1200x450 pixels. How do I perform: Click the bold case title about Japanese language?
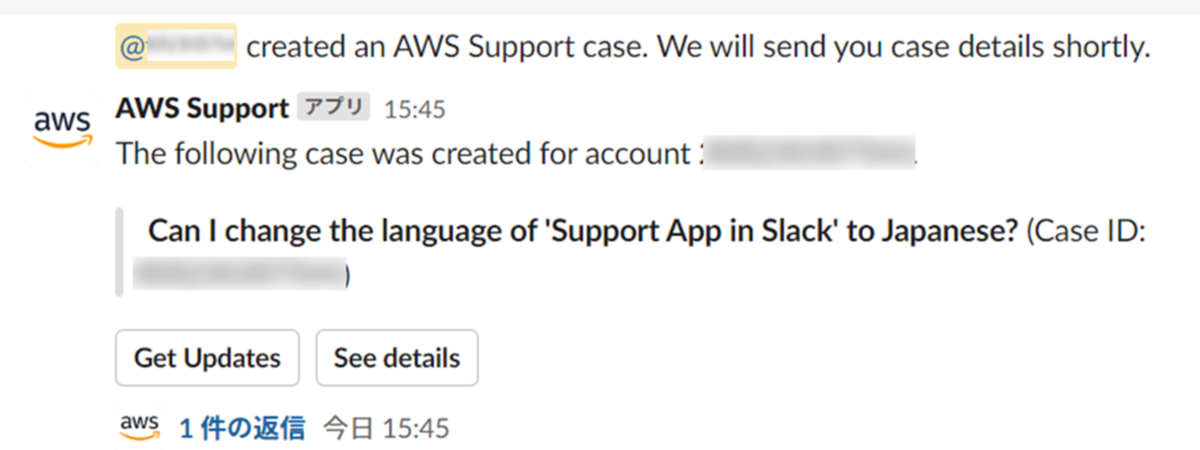pos(583,231)
